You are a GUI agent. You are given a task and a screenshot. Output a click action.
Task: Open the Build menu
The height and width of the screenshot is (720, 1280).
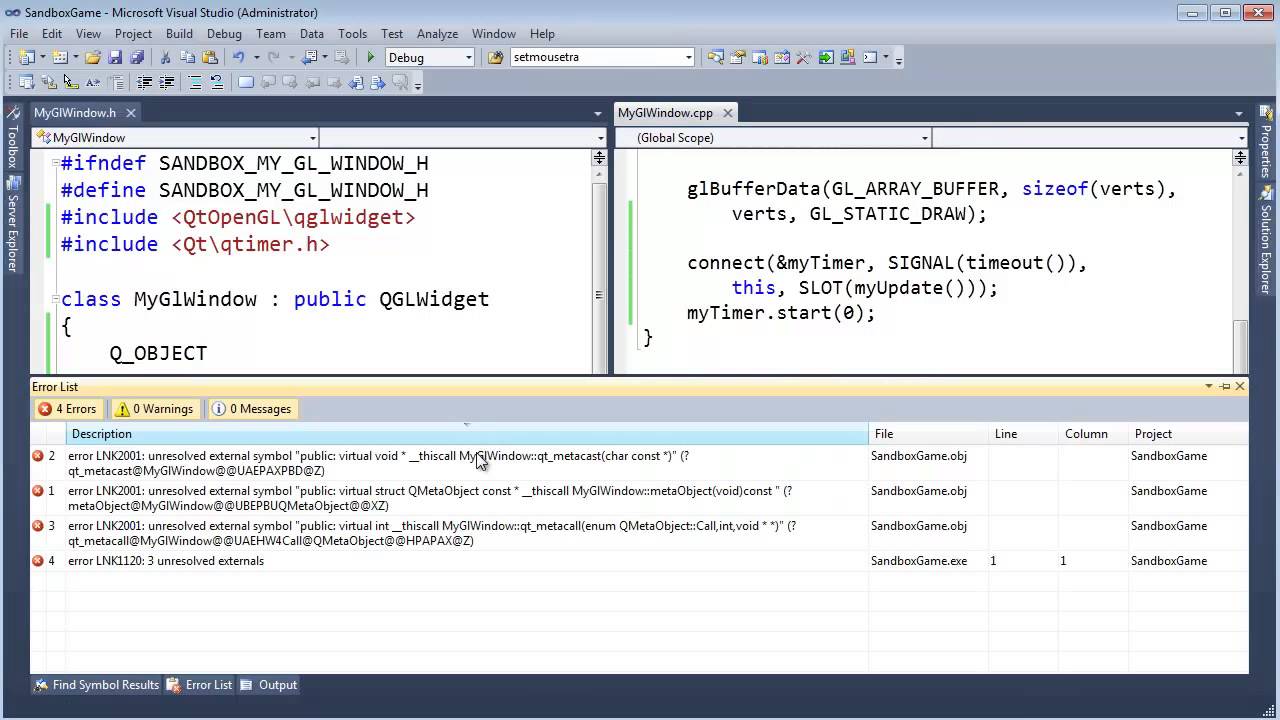(x=179, y=33)
